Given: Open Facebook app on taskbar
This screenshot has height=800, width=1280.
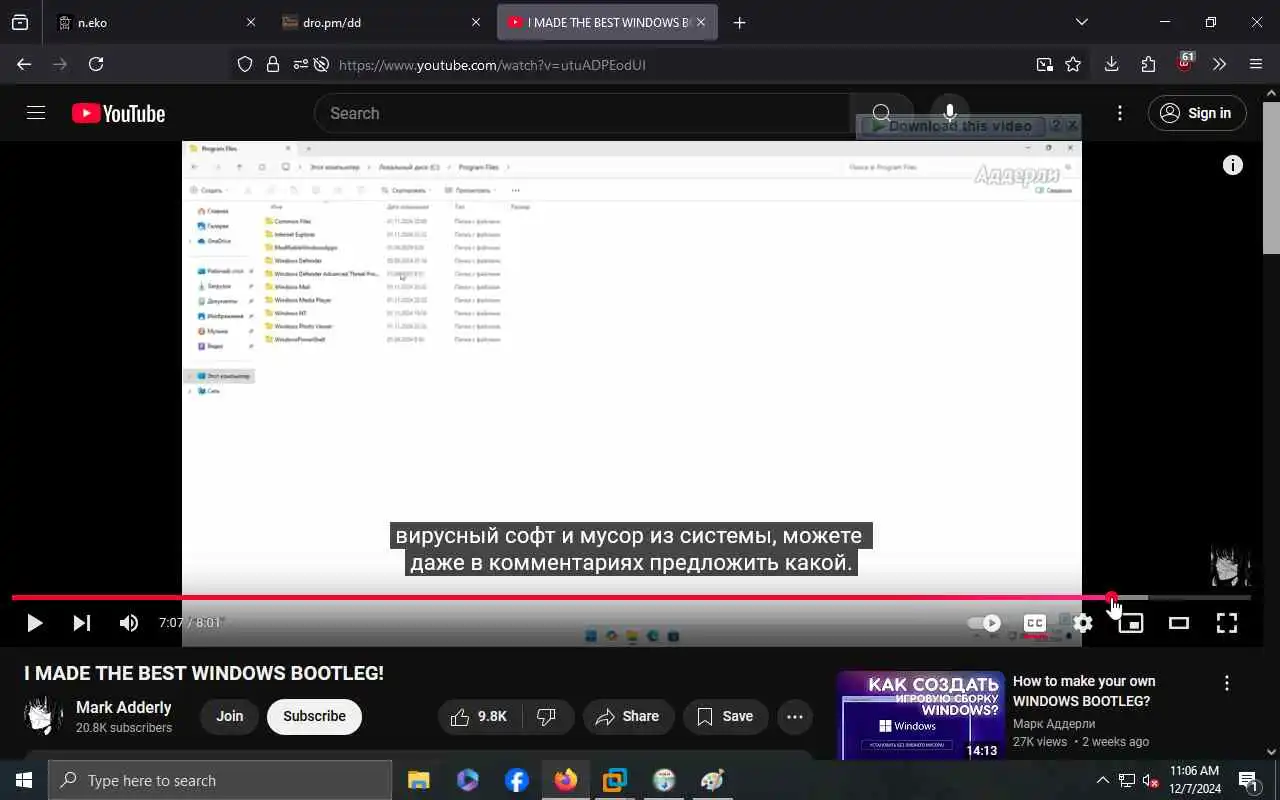Looking at the screenshot, I should coord(516,780).
